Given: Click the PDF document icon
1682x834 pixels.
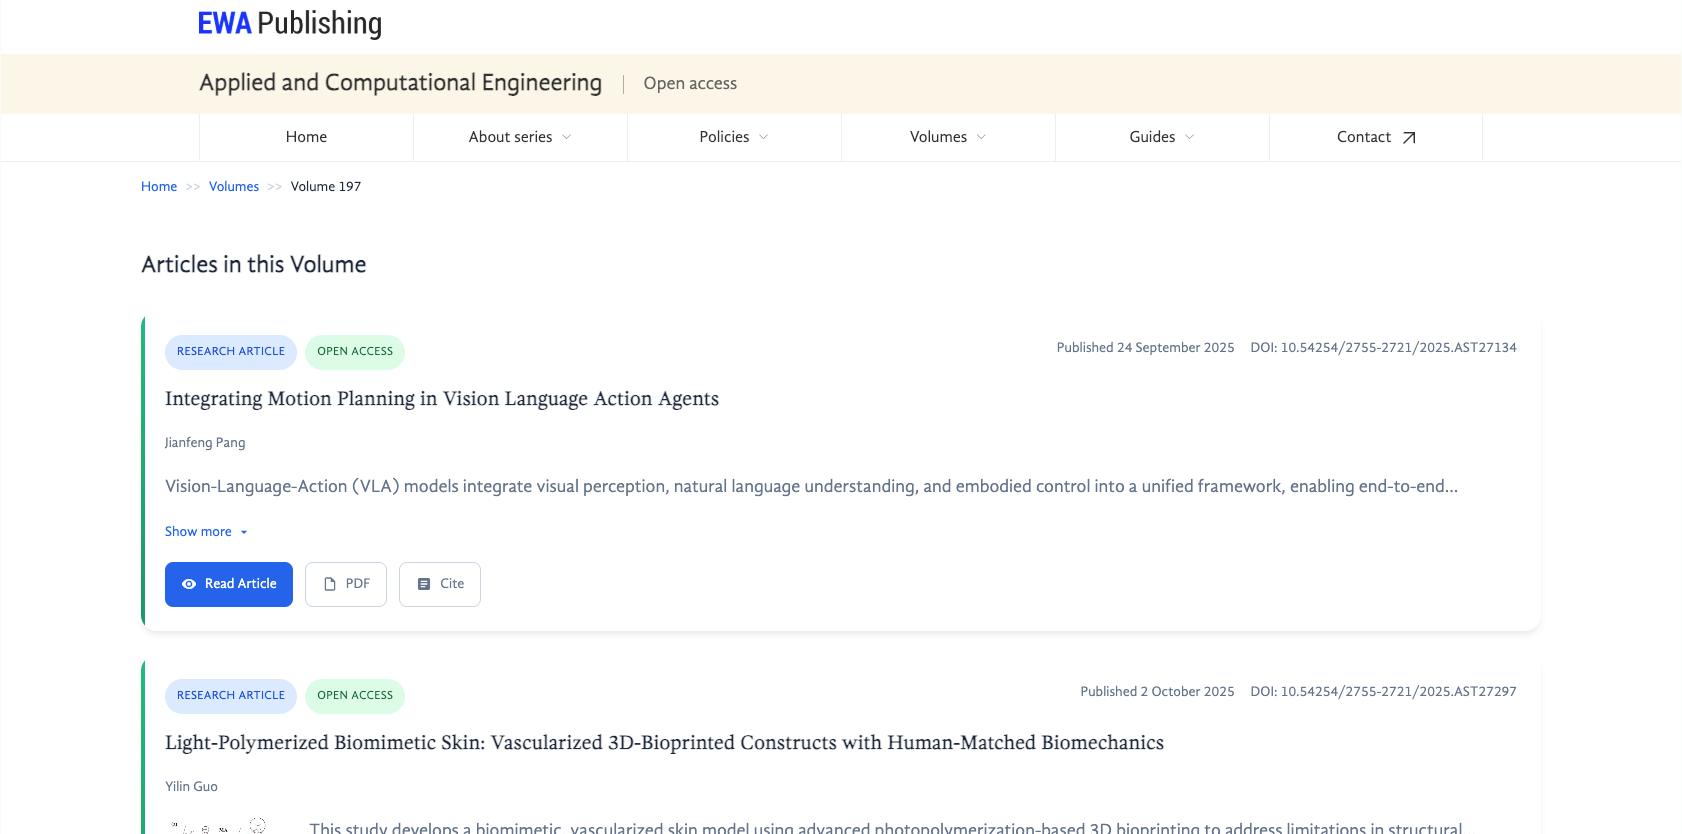Looking at the screenshot, I should [x=330, y=584].
